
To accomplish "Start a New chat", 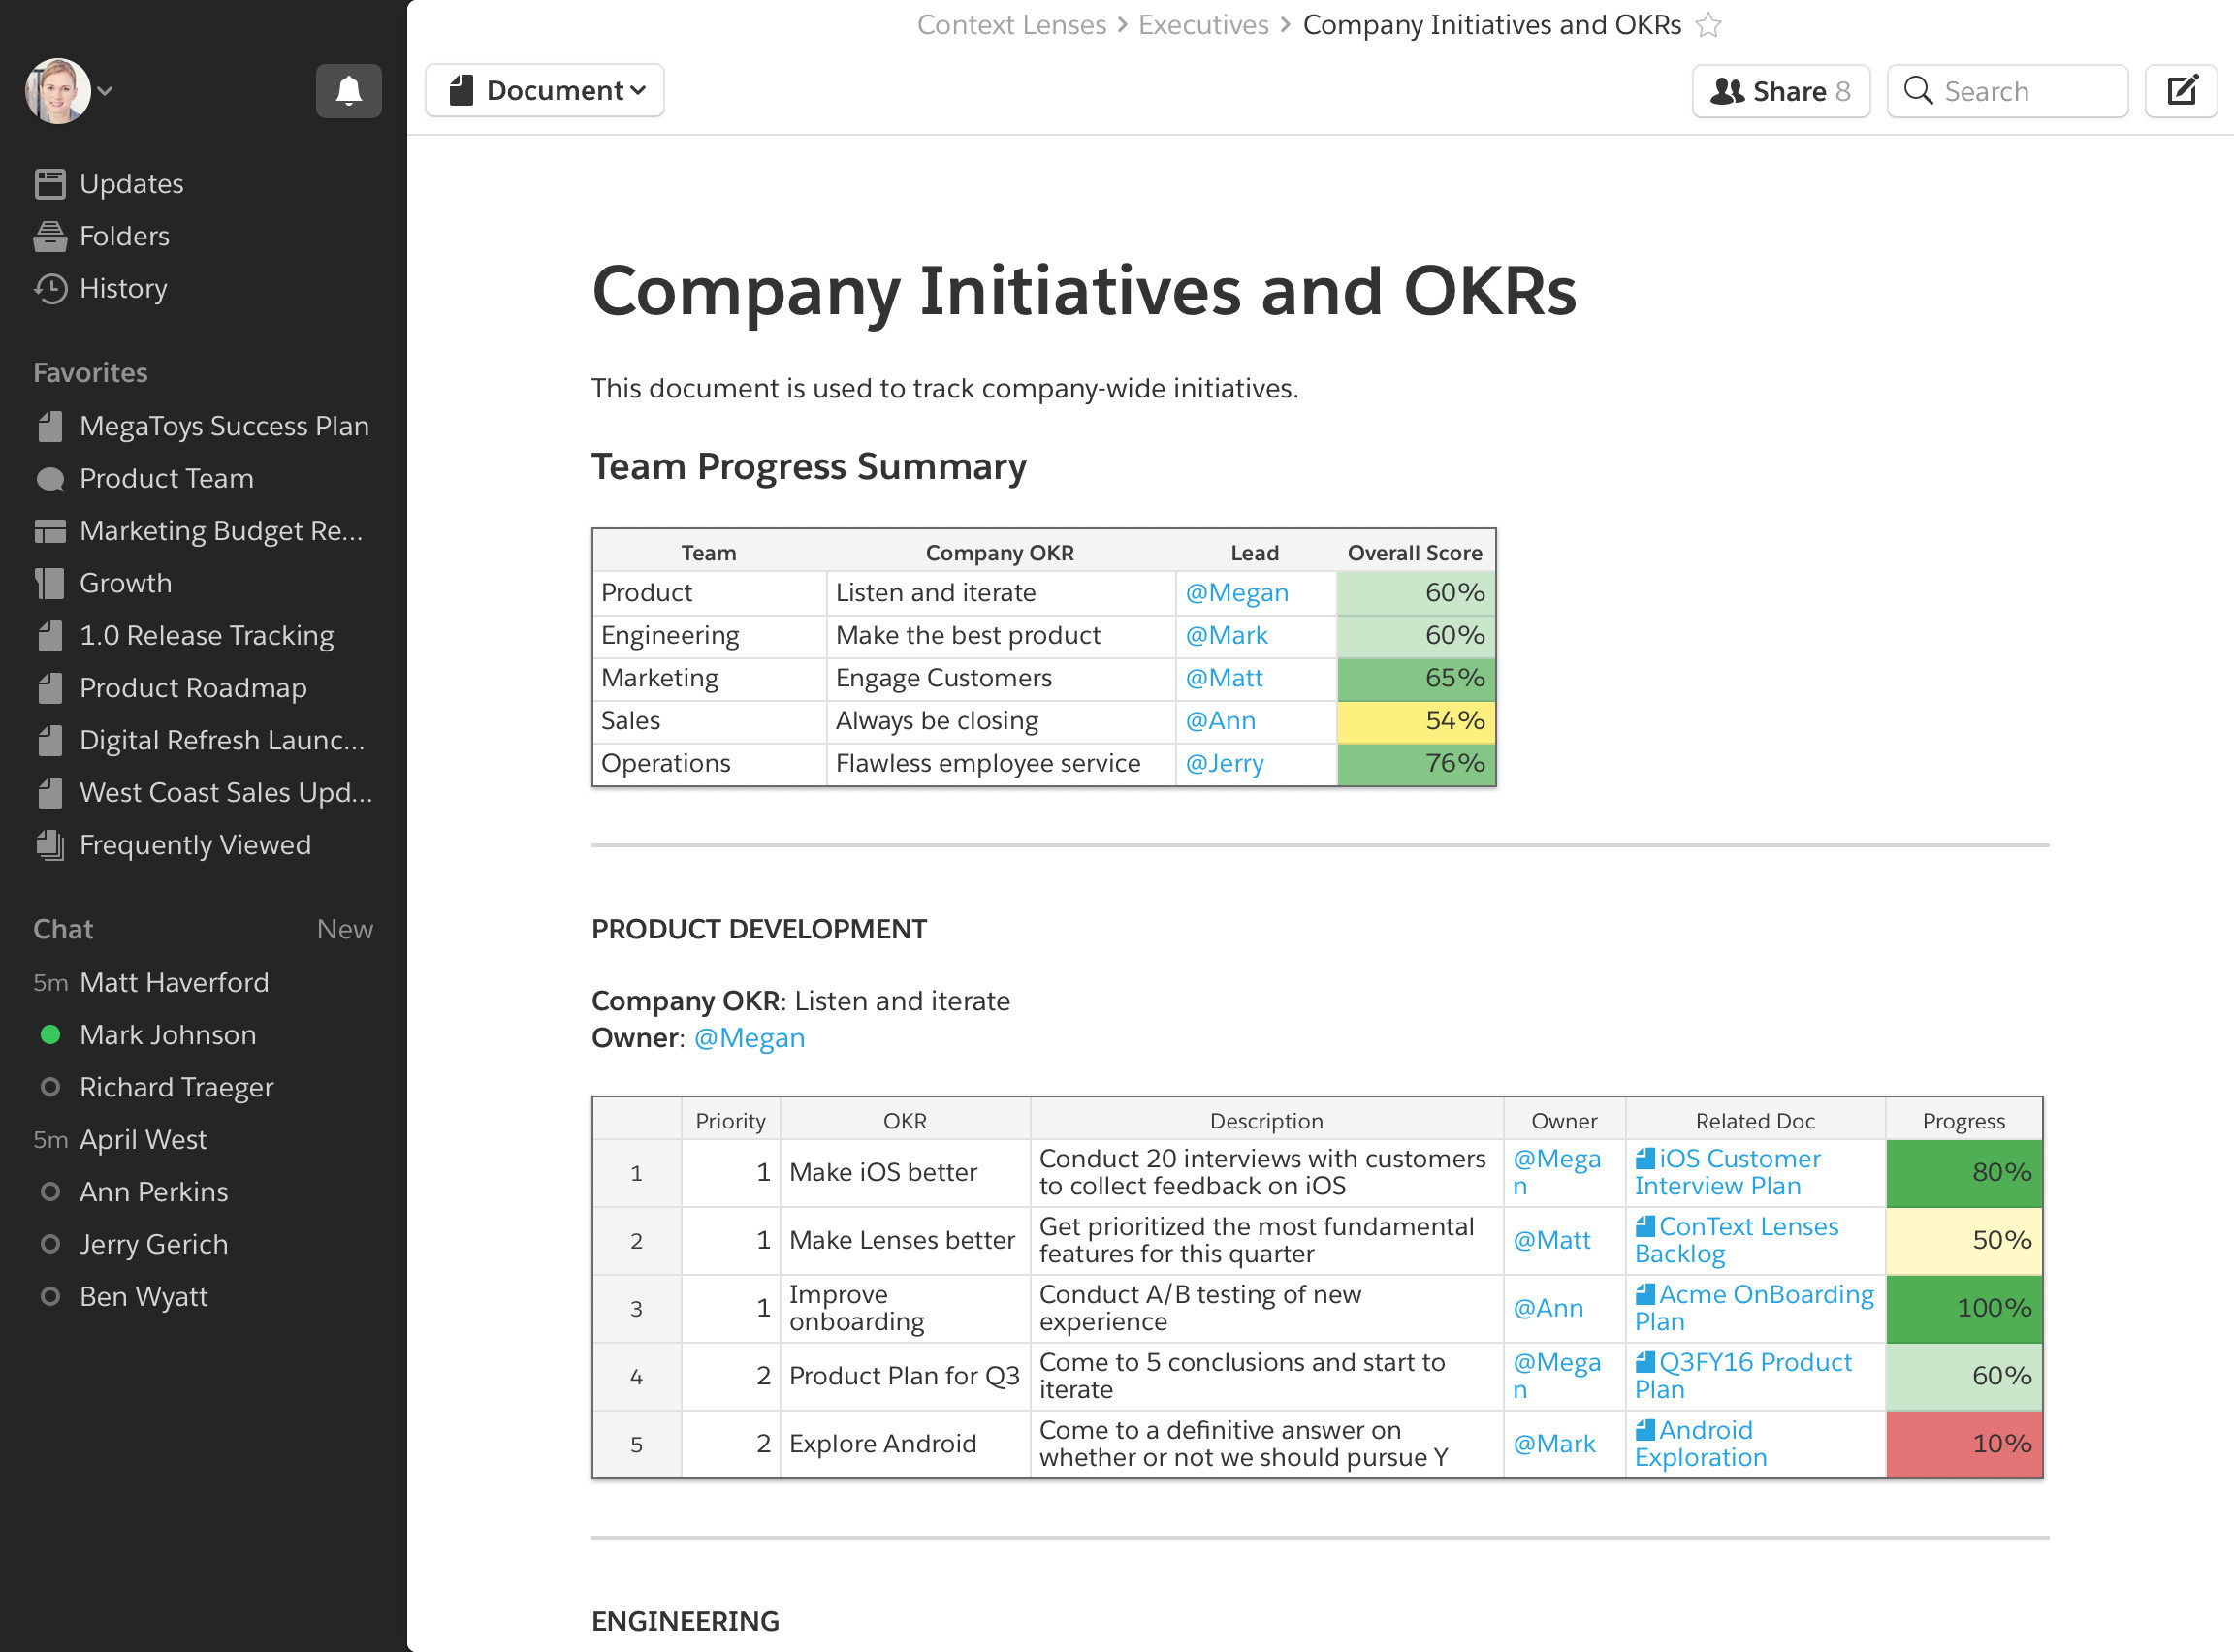I will click(344, 929).
